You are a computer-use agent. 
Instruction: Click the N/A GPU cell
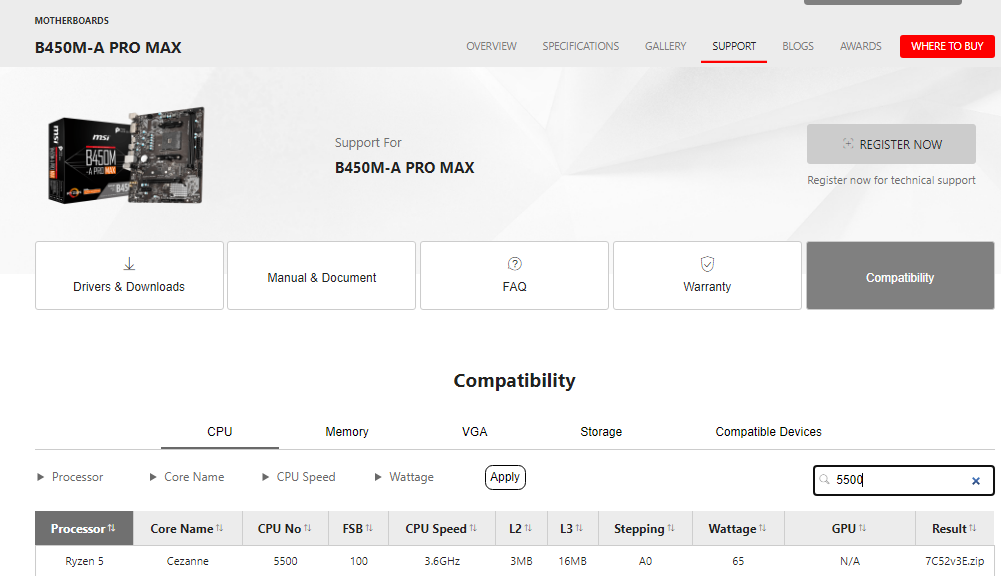(x=850, y=561)
